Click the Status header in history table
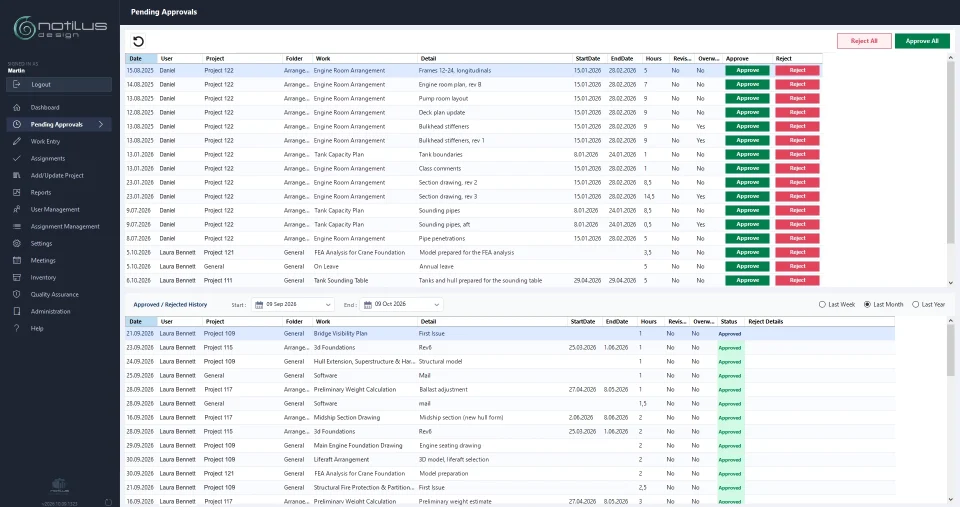The width and height of the screenshot is (960, 507). coord(730,321)
